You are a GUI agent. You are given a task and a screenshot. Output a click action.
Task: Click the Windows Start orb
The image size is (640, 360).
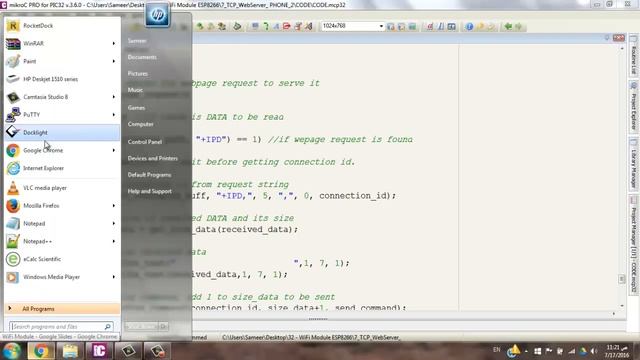(x=11, y=351)
